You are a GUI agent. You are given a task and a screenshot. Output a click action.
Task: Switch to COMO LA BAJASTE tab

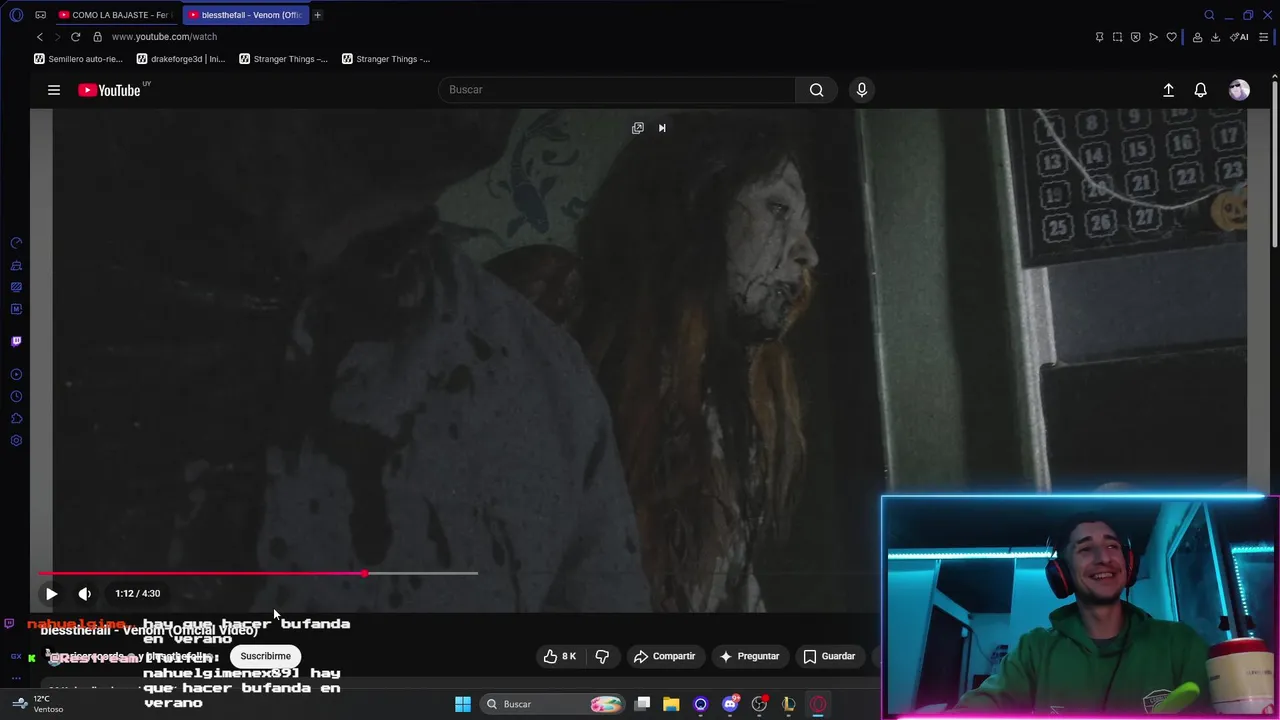point(115,15)
